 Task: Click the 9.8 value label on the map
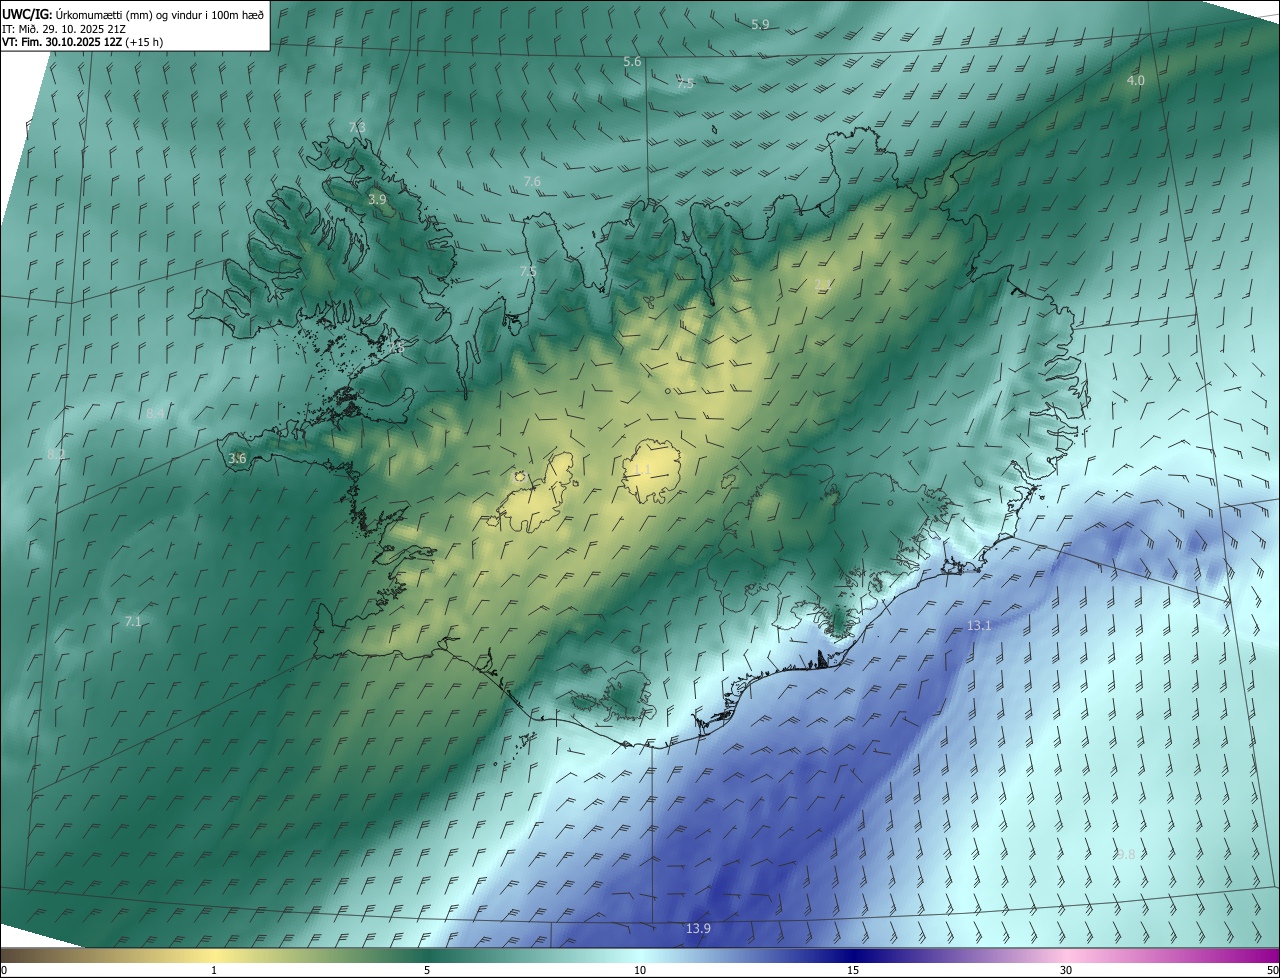(x=1126, y=854)
